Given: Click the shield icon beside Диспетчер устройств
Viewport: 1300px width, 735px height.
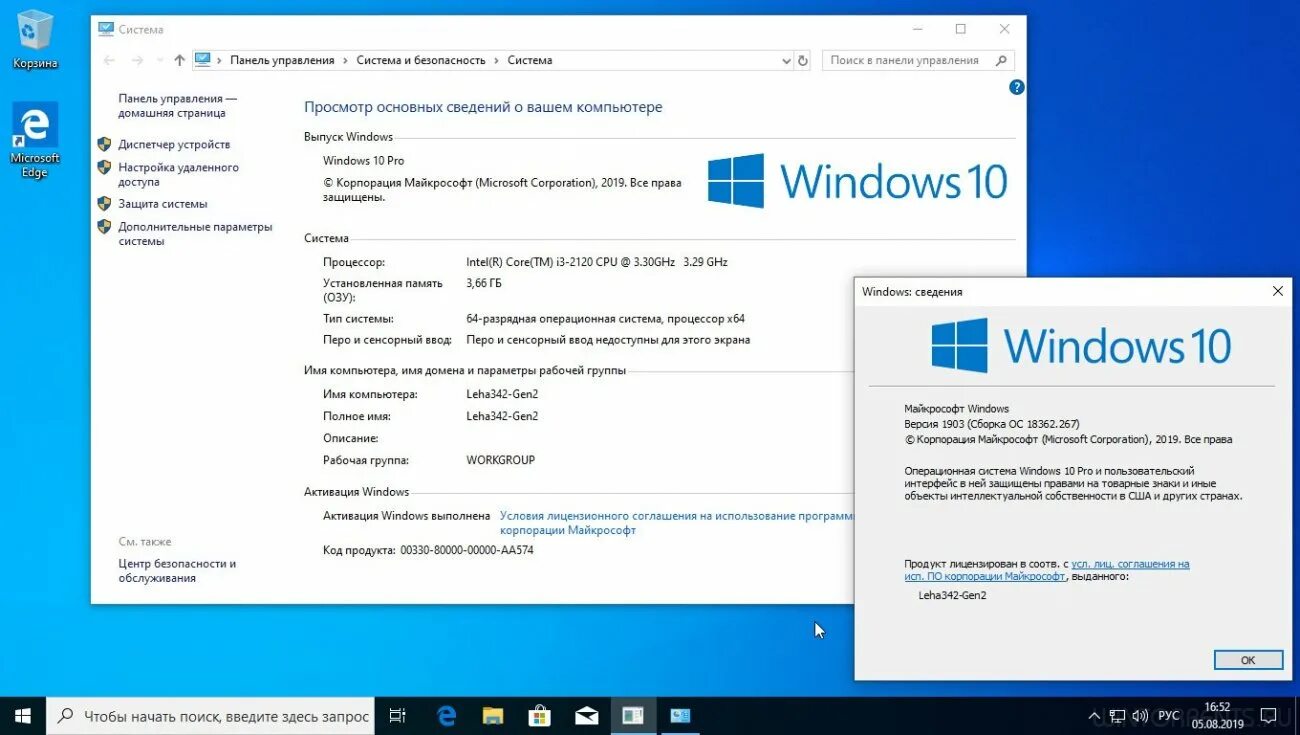Looking at the screenshot, I should (x=104, y=144).
